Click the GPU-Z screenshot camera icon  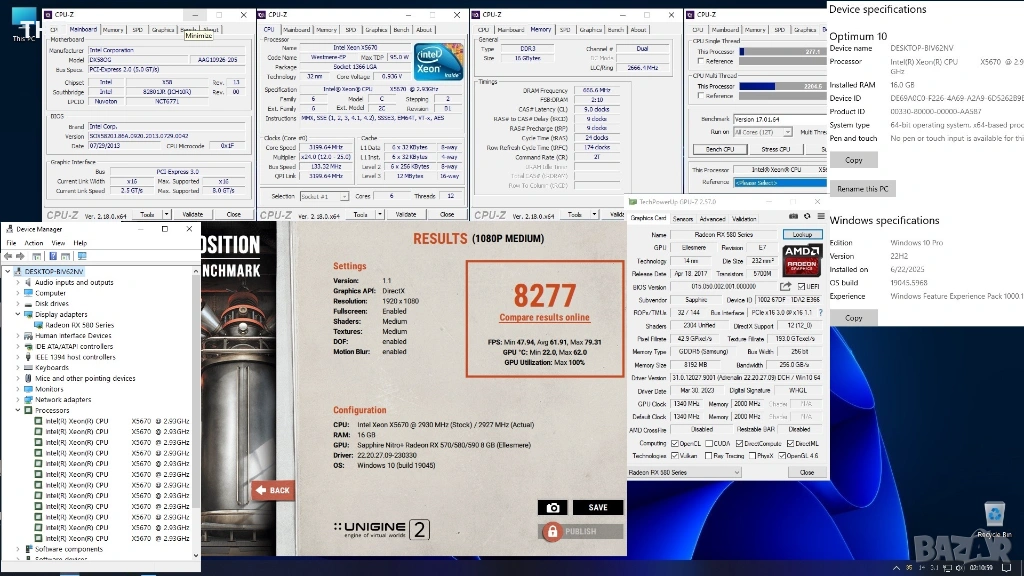(x=792, y=218)
